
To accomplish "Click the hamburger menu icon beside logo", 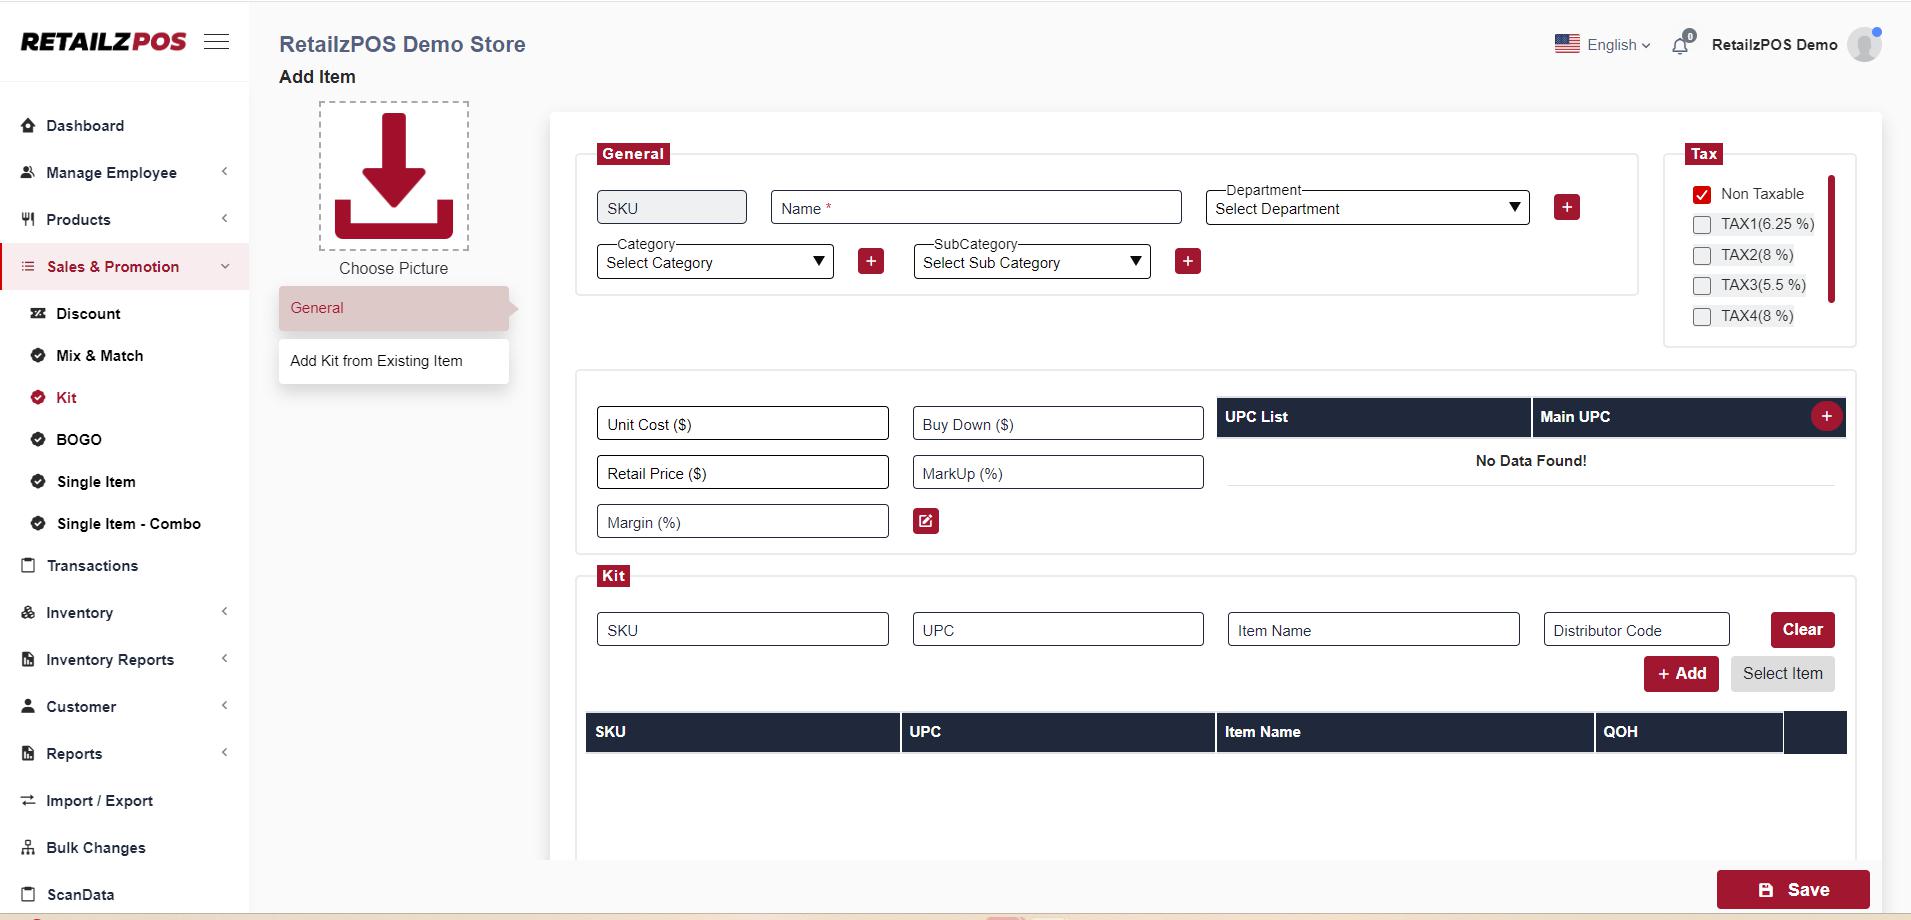I will point(216,42).
